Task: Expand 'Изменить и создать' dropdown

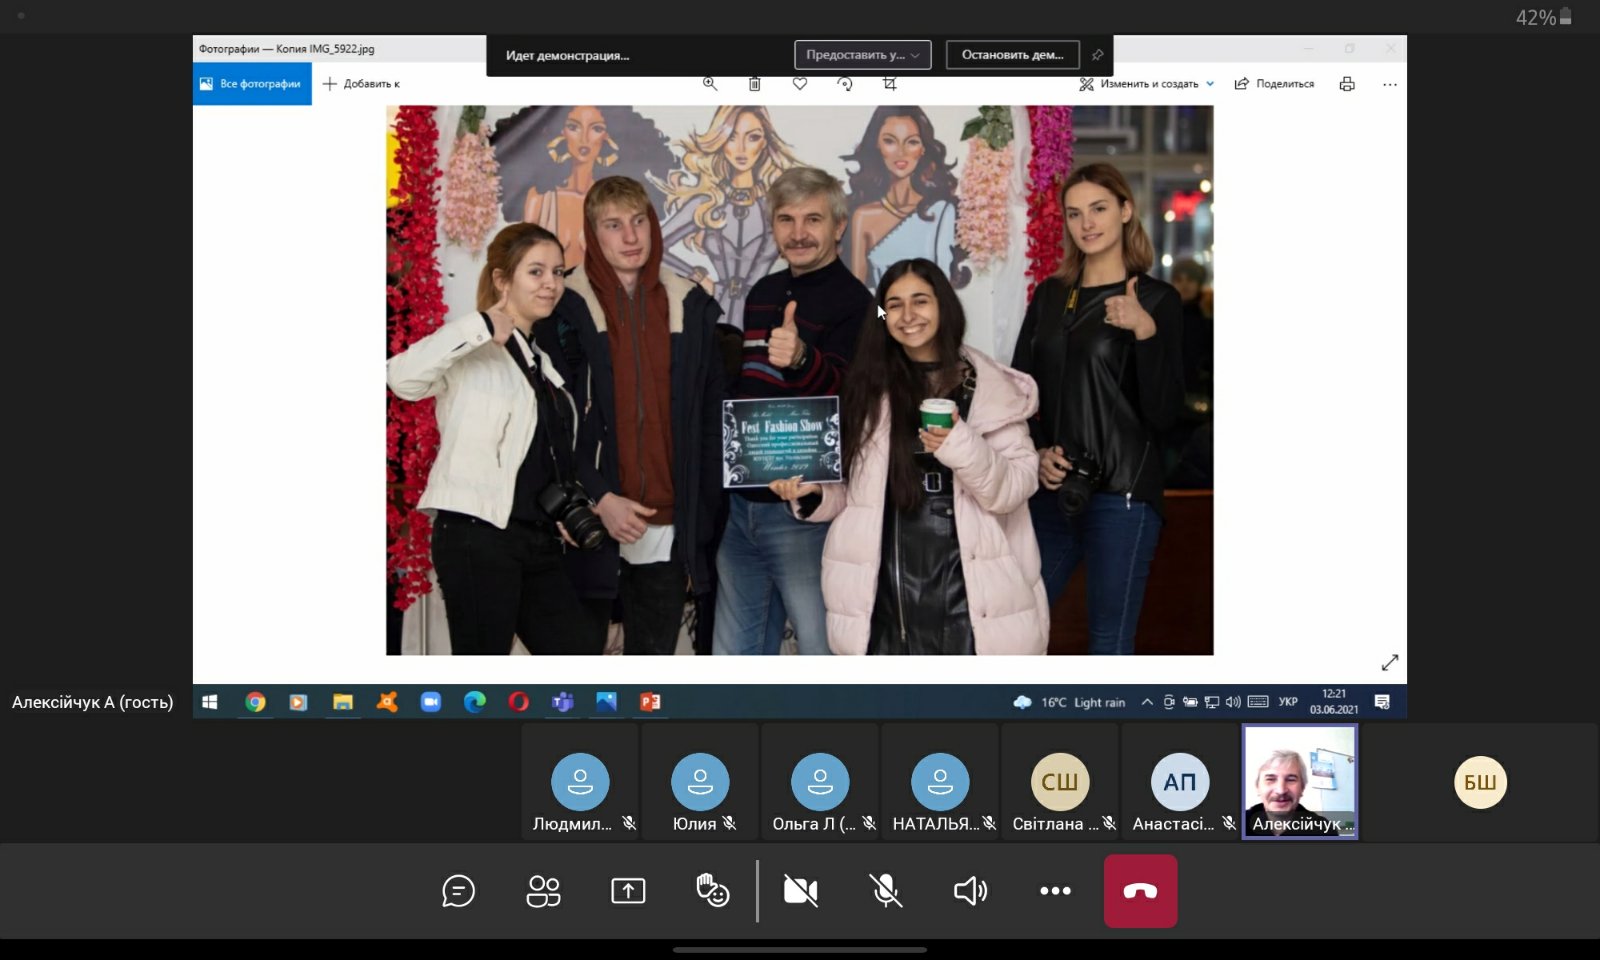Action: click(x=1148, y=84)
